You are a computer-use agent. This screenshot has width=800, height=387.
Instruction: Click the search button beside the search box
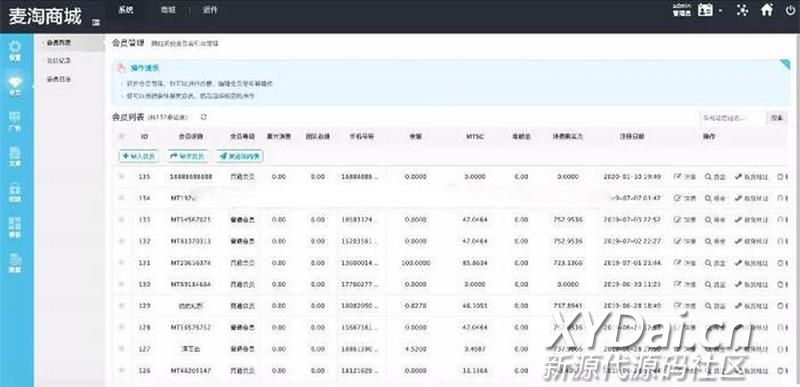pos(777,118)
